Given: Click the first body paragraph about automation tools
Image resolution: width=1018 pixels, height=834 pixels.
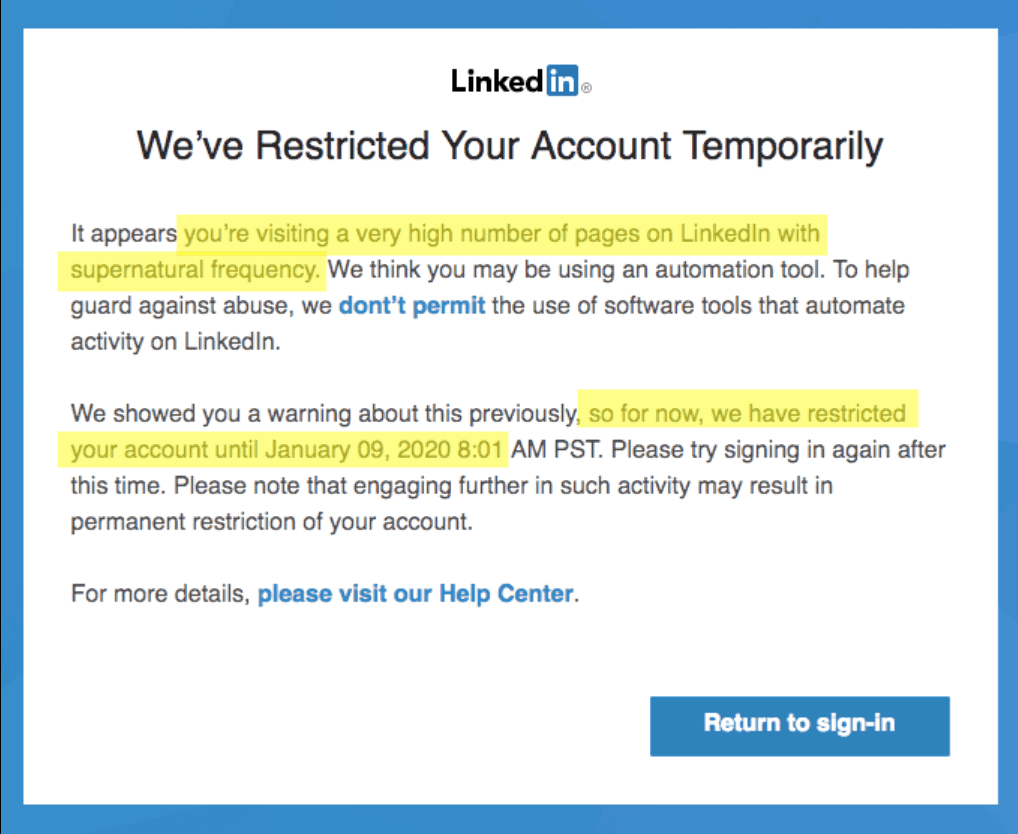Looking at the screenshot, I should pos(490,287).
